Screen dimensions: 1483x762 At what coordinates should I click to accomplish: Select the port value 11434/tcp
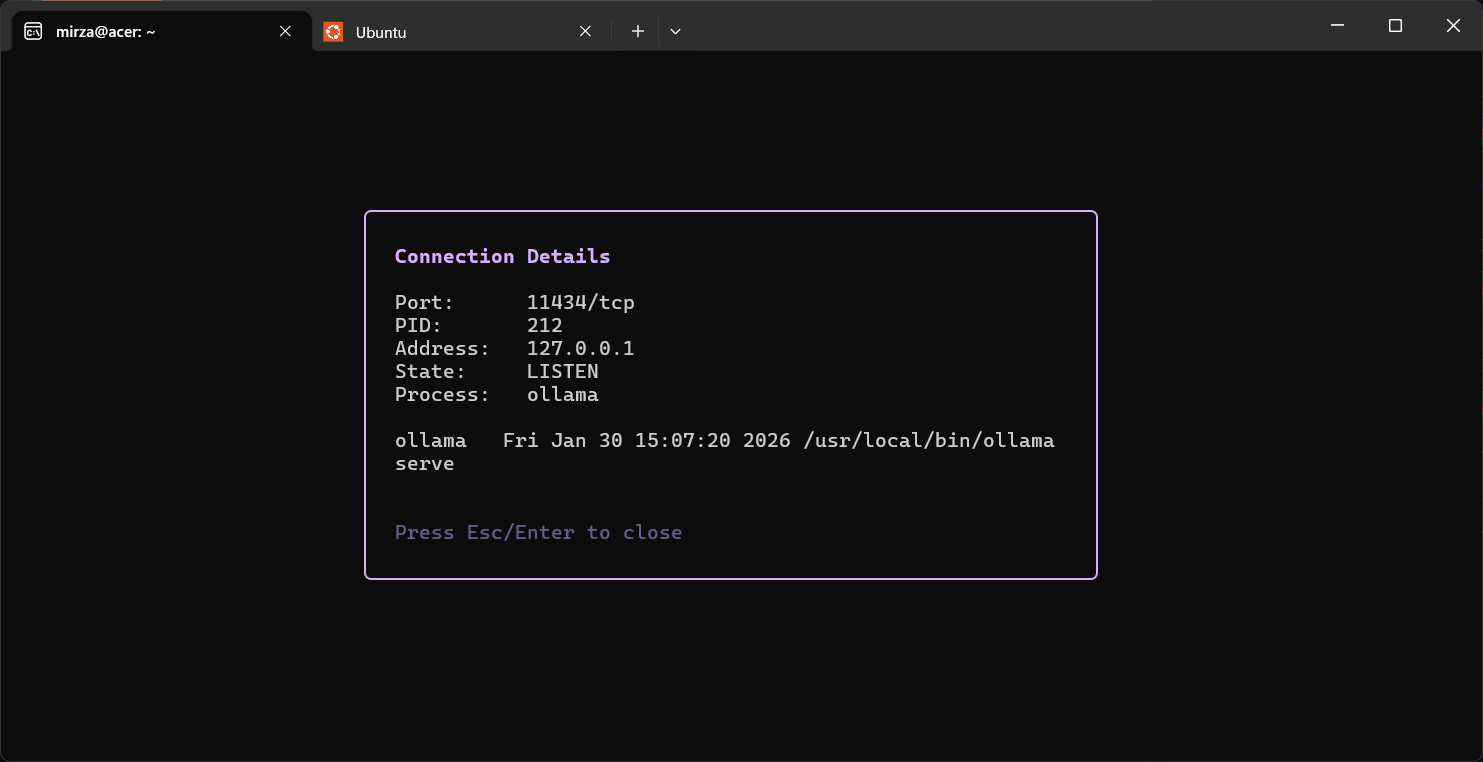pyautogui.click(x=581, y=302)
